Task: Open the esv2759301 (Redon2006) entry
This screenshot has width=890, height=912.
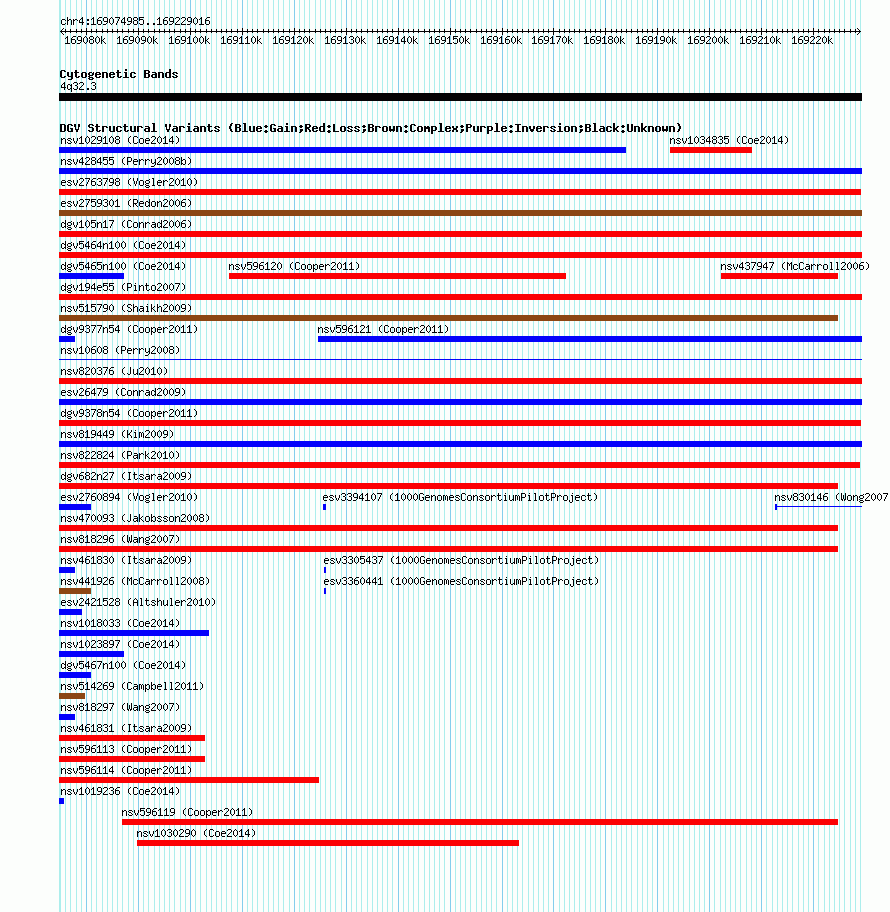Action: pos(126,203)
